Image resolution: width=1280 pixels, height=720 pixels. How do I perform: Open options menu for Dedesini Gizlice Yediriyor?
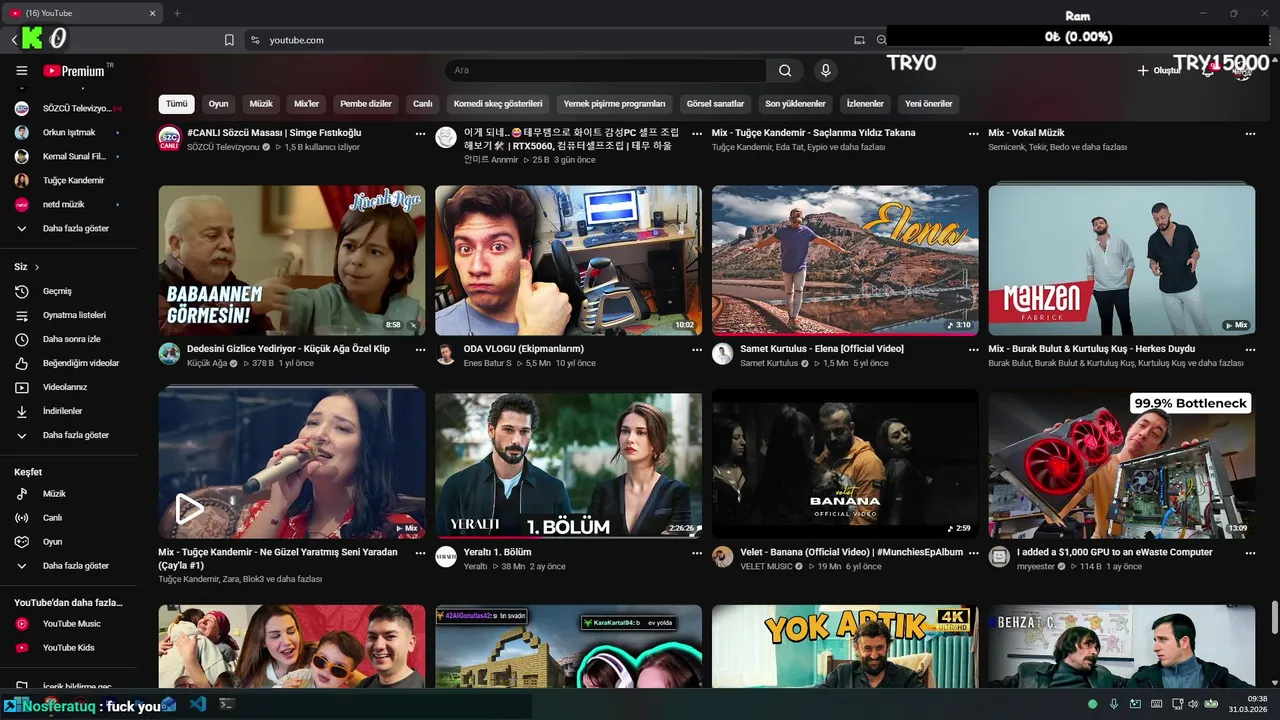tap(420, 350)
